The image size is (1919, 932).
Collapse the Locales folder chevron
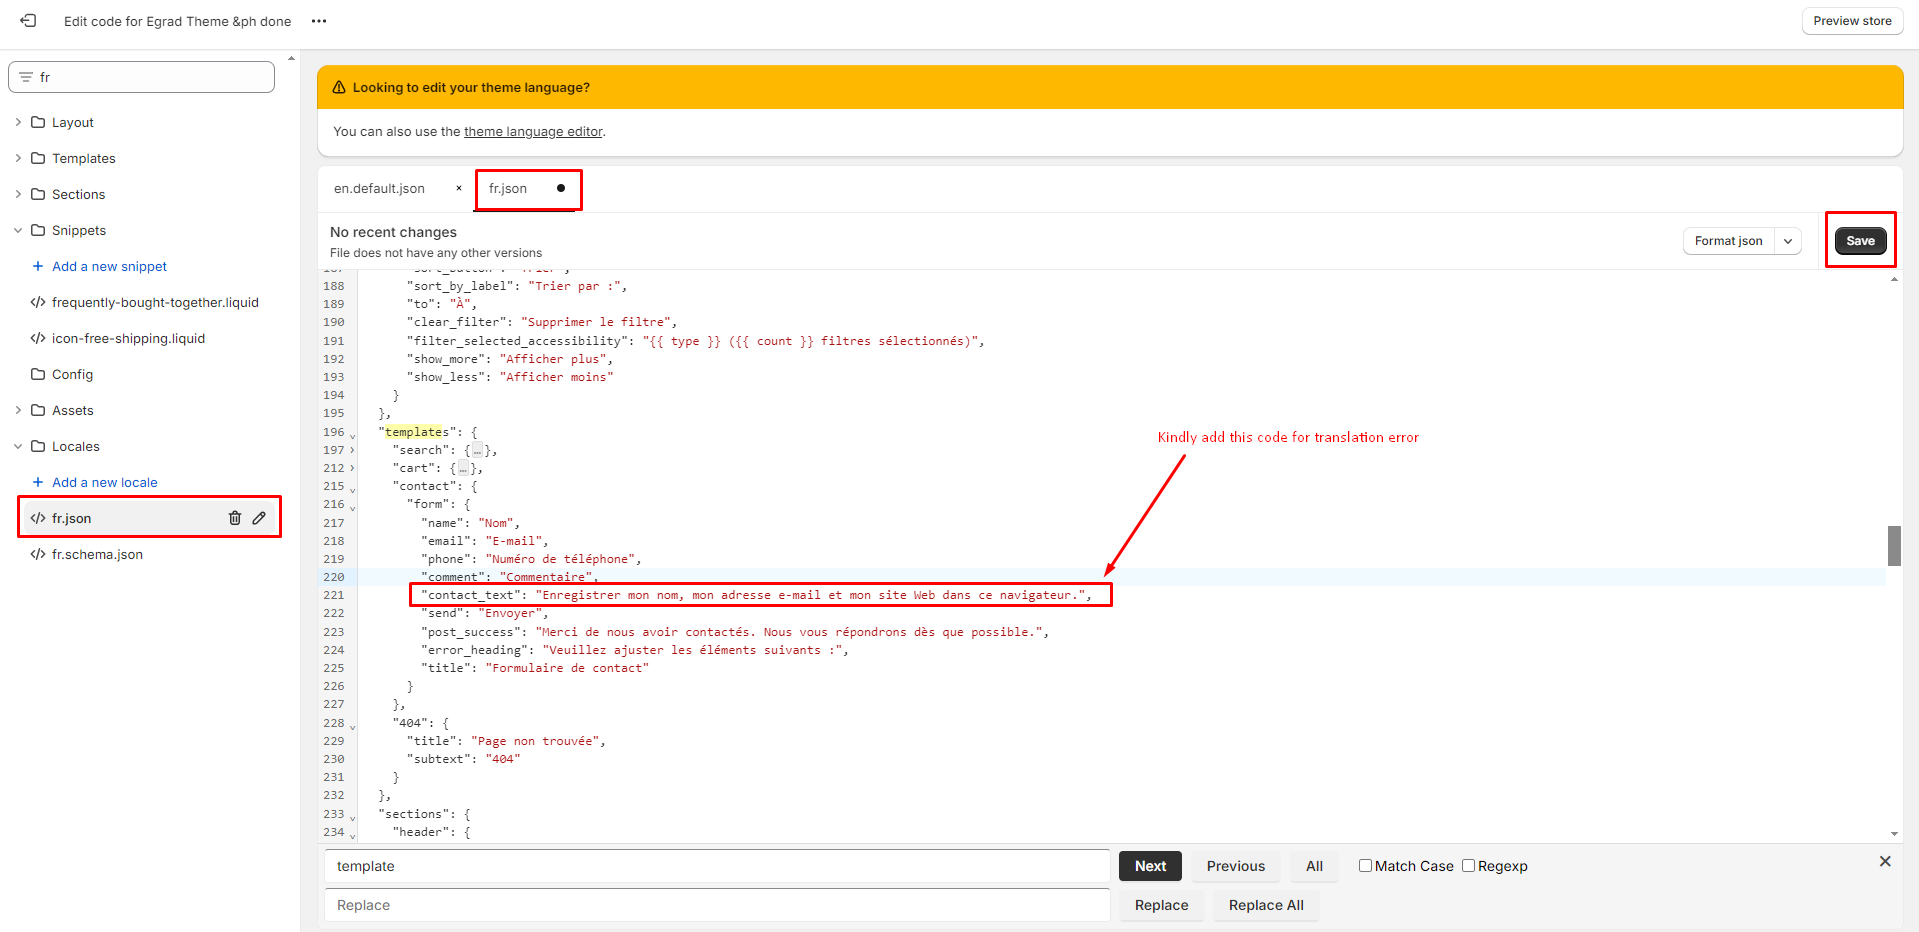pyautogui.click(x=18, y=446)
